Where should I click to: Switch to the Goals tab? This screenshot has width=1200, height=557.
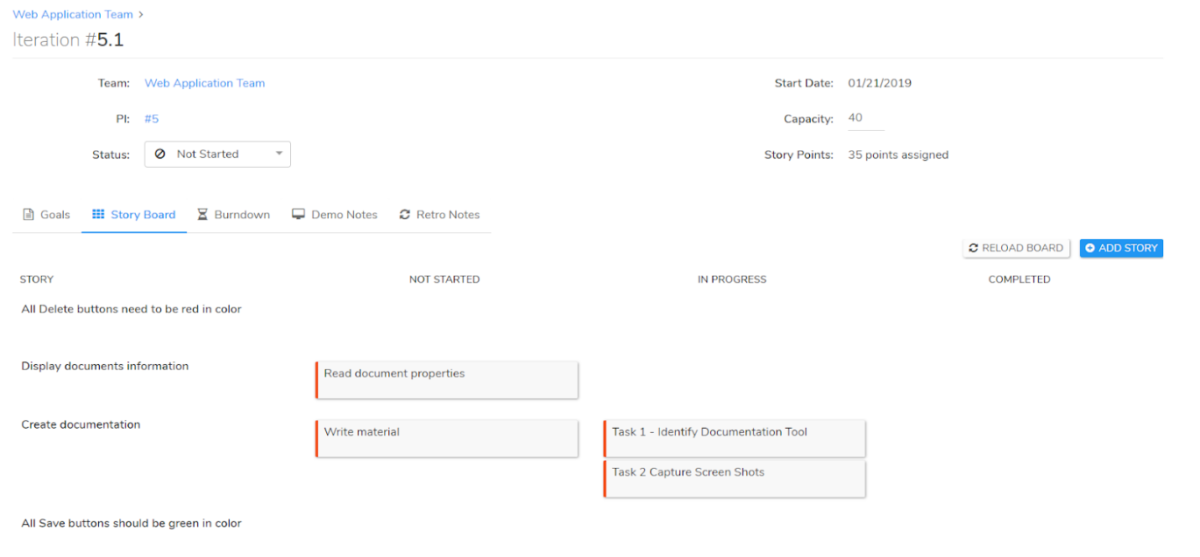click(x=46, y=215)
